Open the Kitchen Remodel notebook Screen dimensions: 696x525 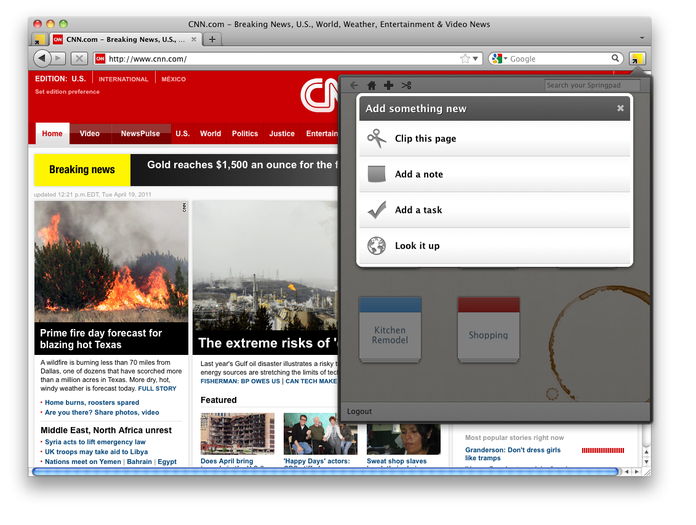[390, 330]
